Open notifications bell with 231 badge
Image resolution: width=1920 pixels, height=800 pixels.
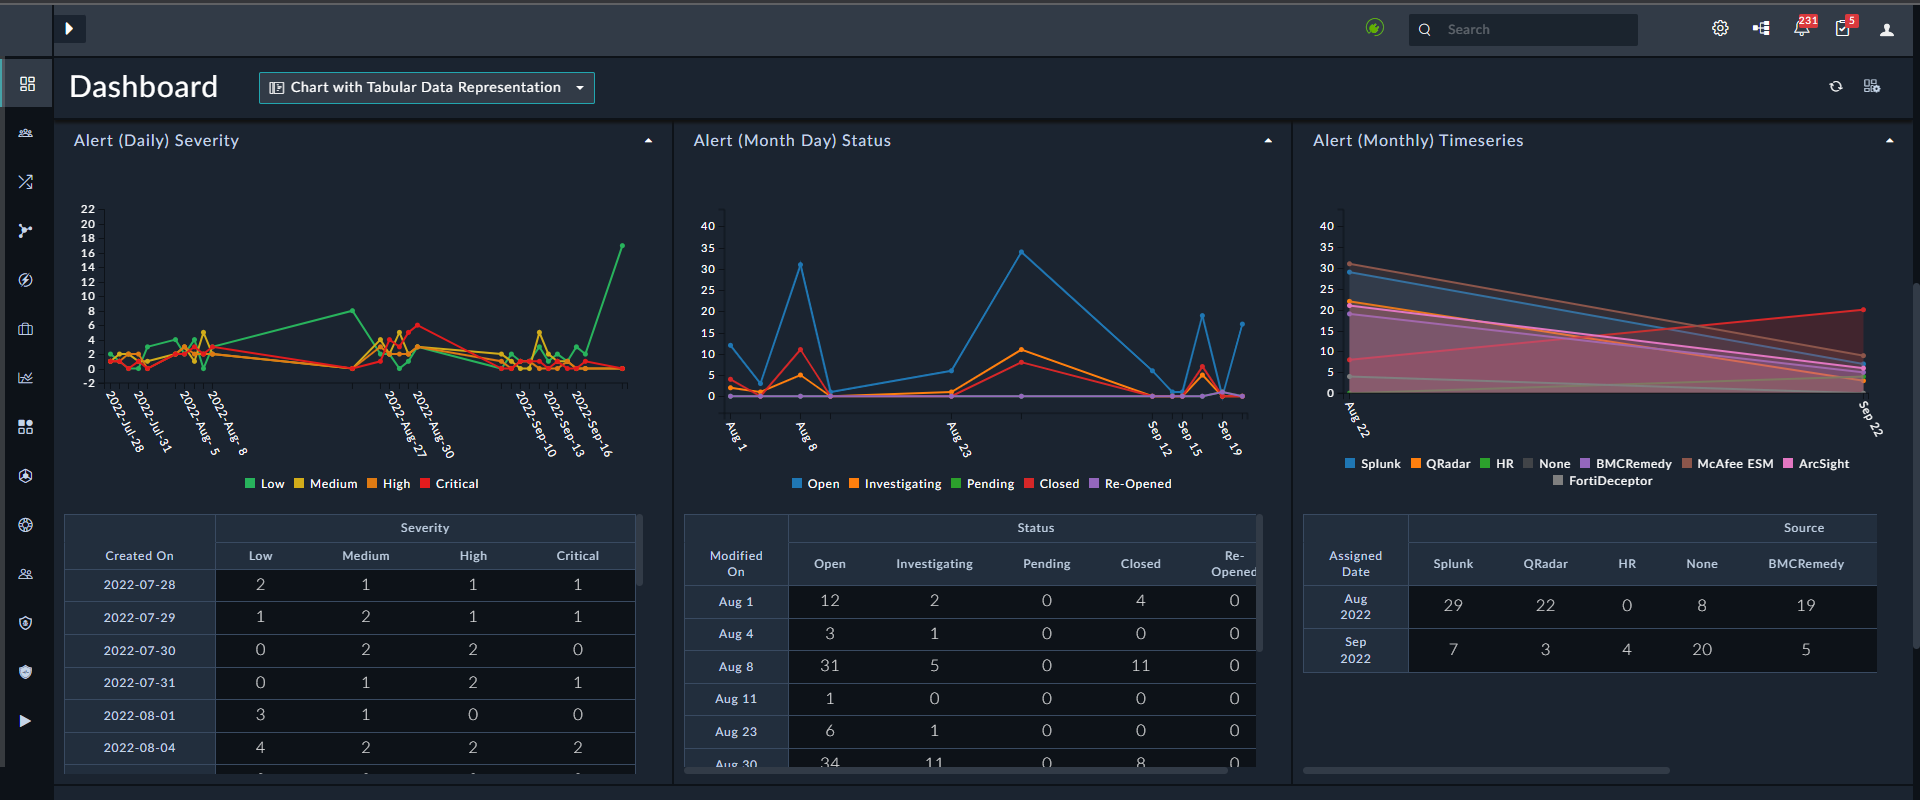[x=1802, y=29]
